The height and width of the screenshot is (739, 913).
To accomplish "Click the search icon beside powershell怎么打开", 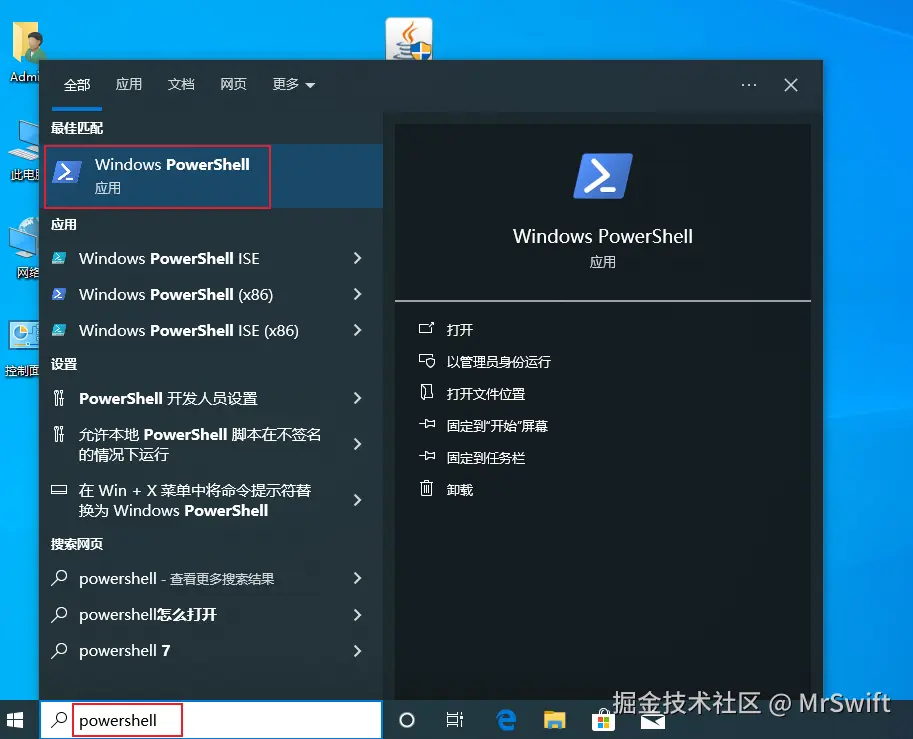I will (x=59, y=614).
